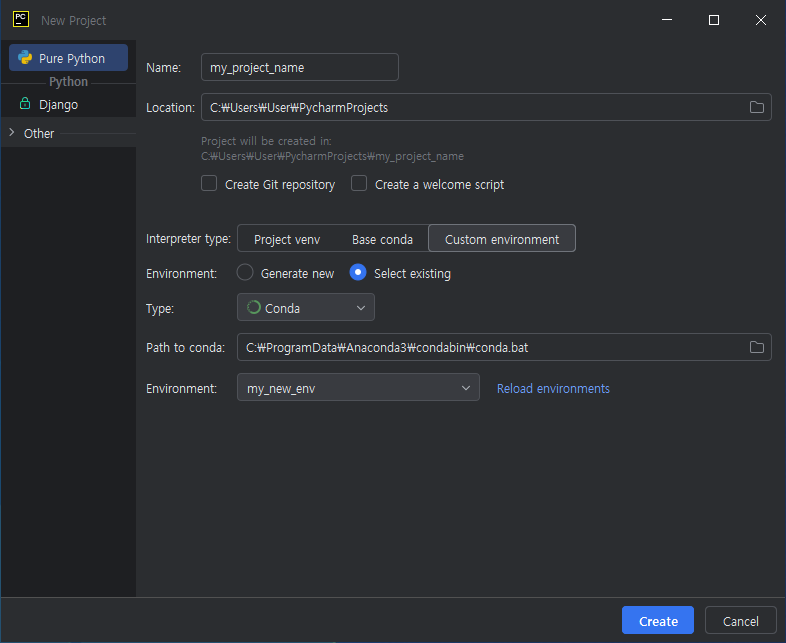Close the New Project dialog

click(760, 20)
